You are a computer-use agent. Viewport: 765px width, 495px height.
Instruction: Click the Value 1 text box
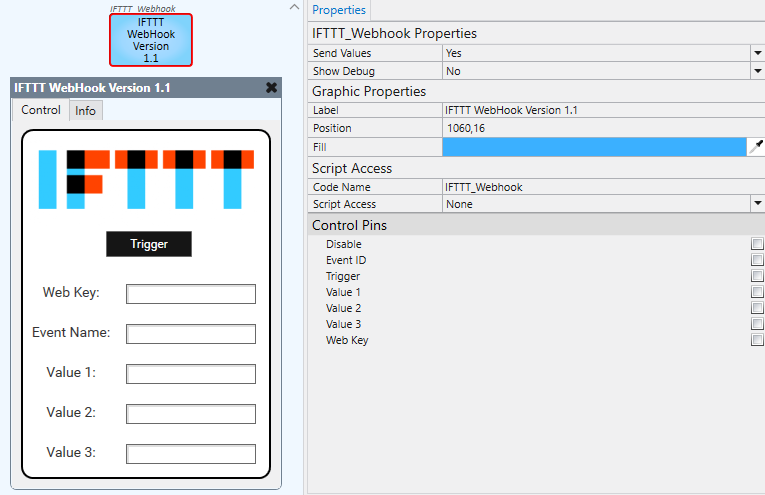tap(191, 374)
